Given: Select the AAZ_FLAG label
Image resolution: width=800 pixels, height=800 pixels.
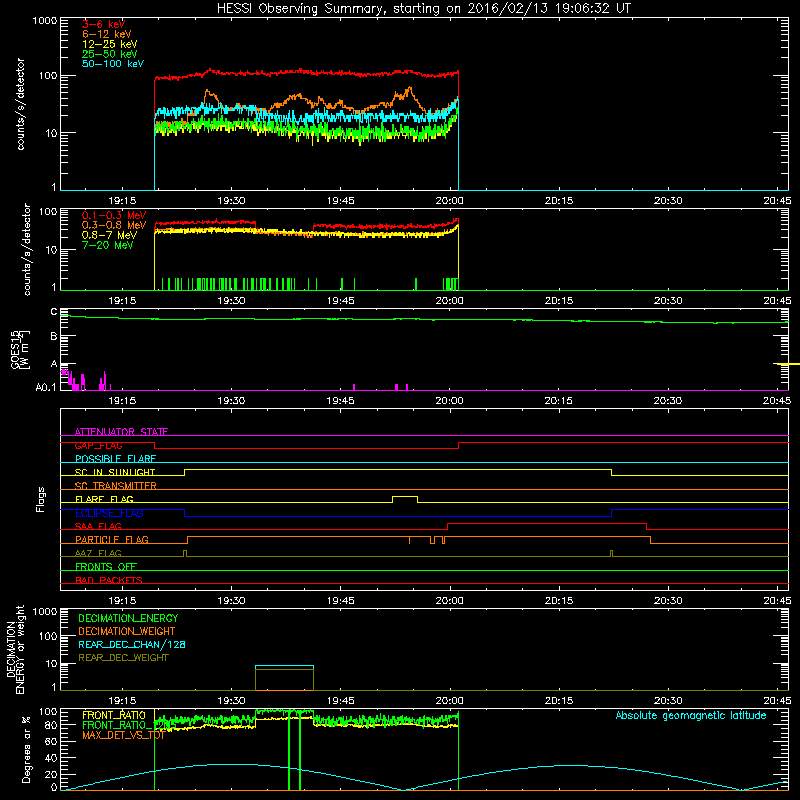Looking at the screenshot, I should coord(98,553).
